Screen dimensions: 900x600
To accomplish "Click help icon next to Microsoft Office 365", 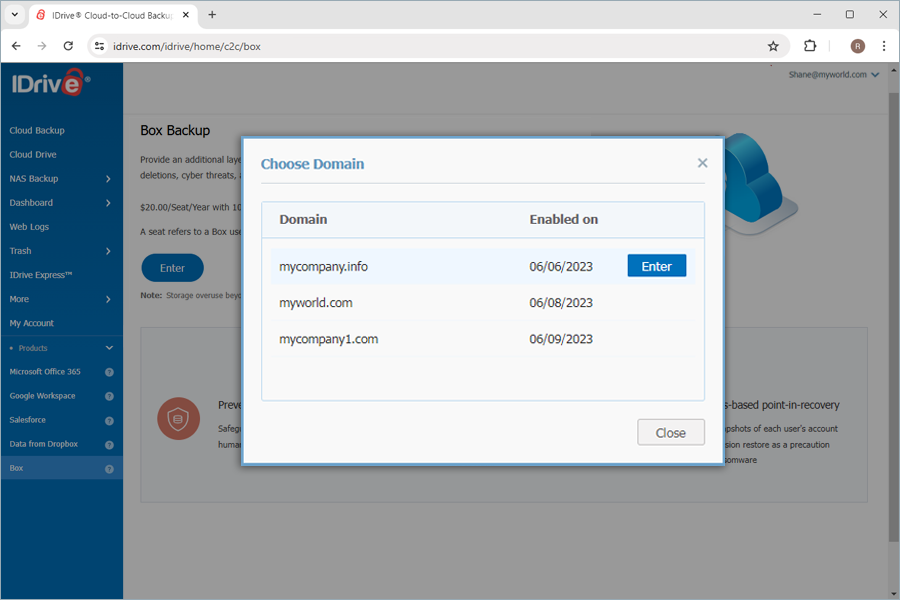I will [x=109, y=372].
